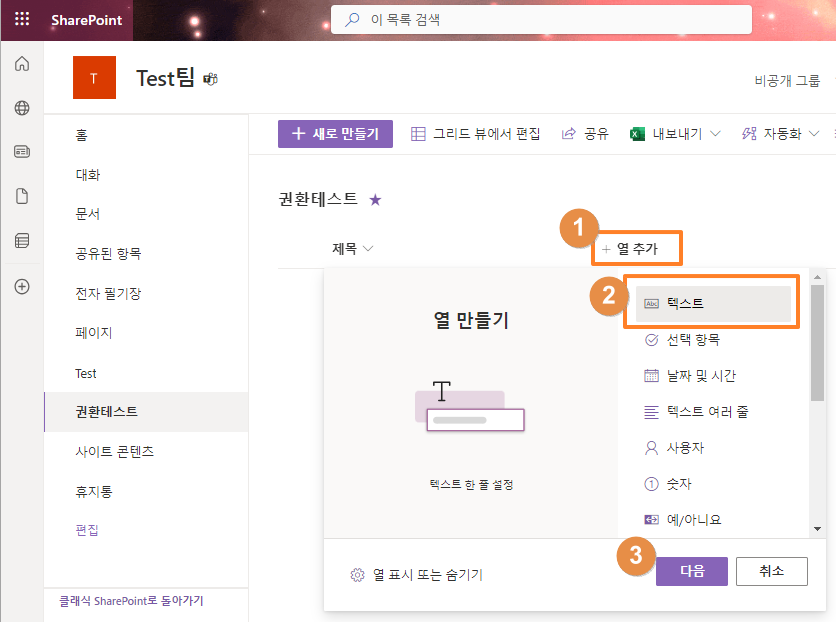
Task: Open 문서 in site navigation
Action: [x=87, y=214]
